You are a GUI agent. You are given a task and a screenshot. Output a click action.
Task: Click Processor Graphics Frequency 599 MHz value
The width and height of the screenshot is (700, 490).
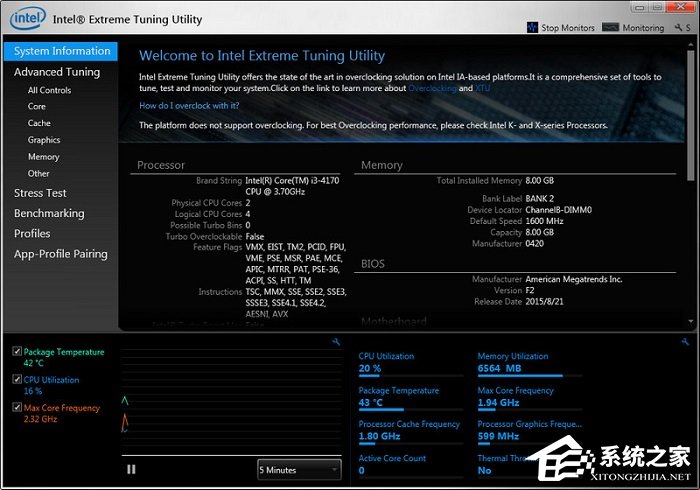click(x=498, y=436)
